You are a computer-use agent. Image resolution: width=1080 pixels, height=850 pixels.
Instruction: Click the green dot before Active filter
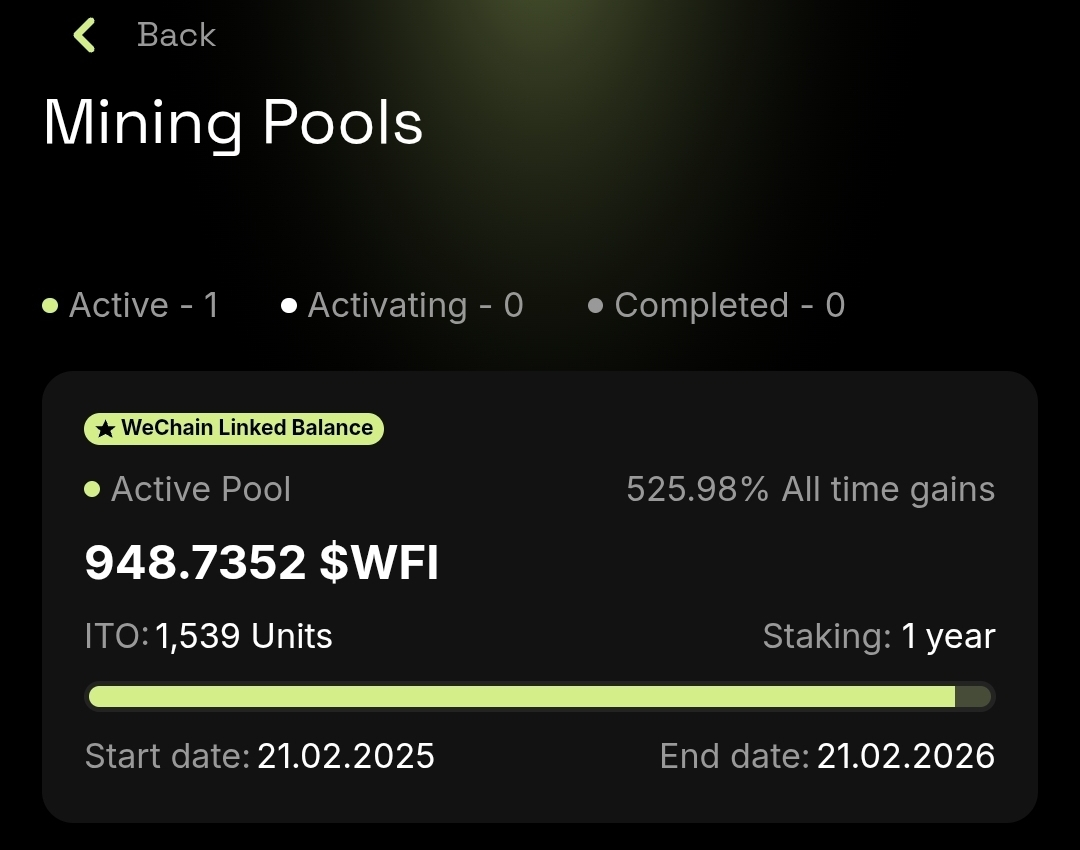point(50,306)
